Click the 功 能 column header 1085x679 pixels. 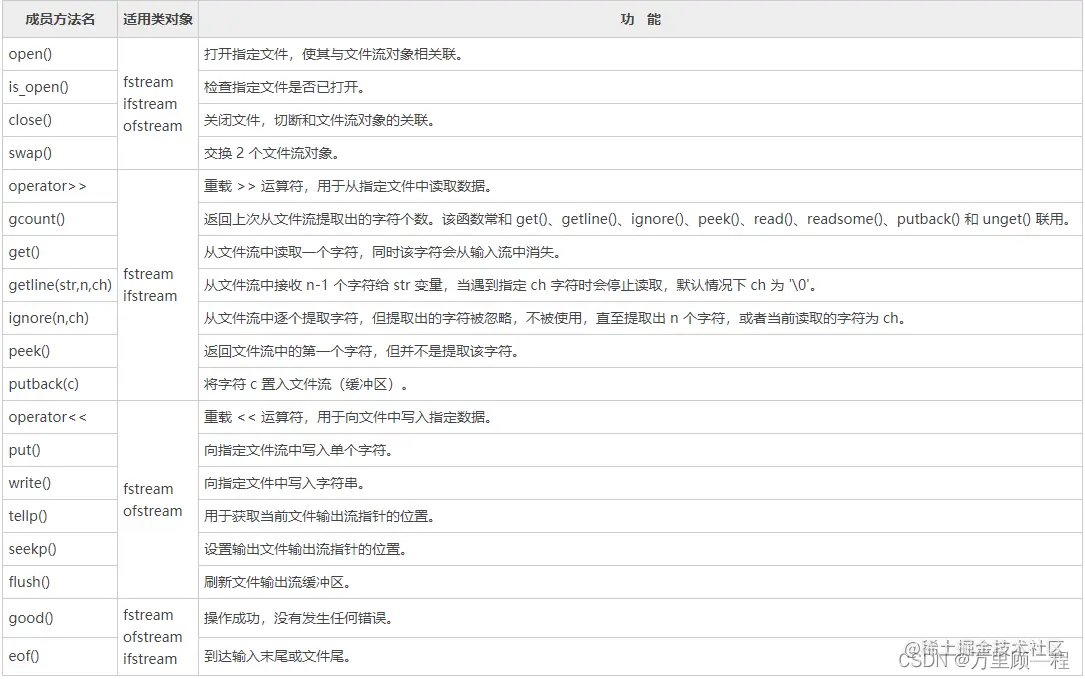[x=640, y=19]
